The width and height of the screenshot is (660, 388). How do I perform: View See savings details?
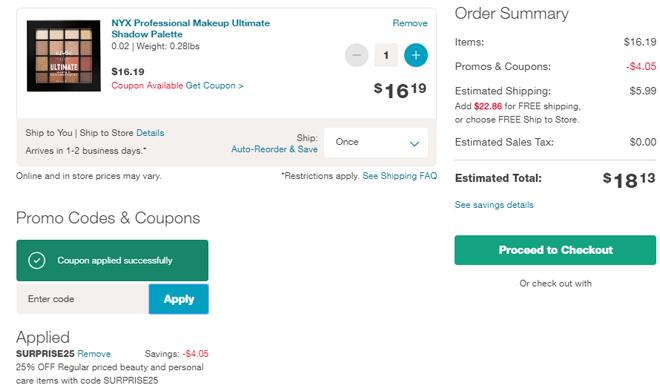(494, 205)
